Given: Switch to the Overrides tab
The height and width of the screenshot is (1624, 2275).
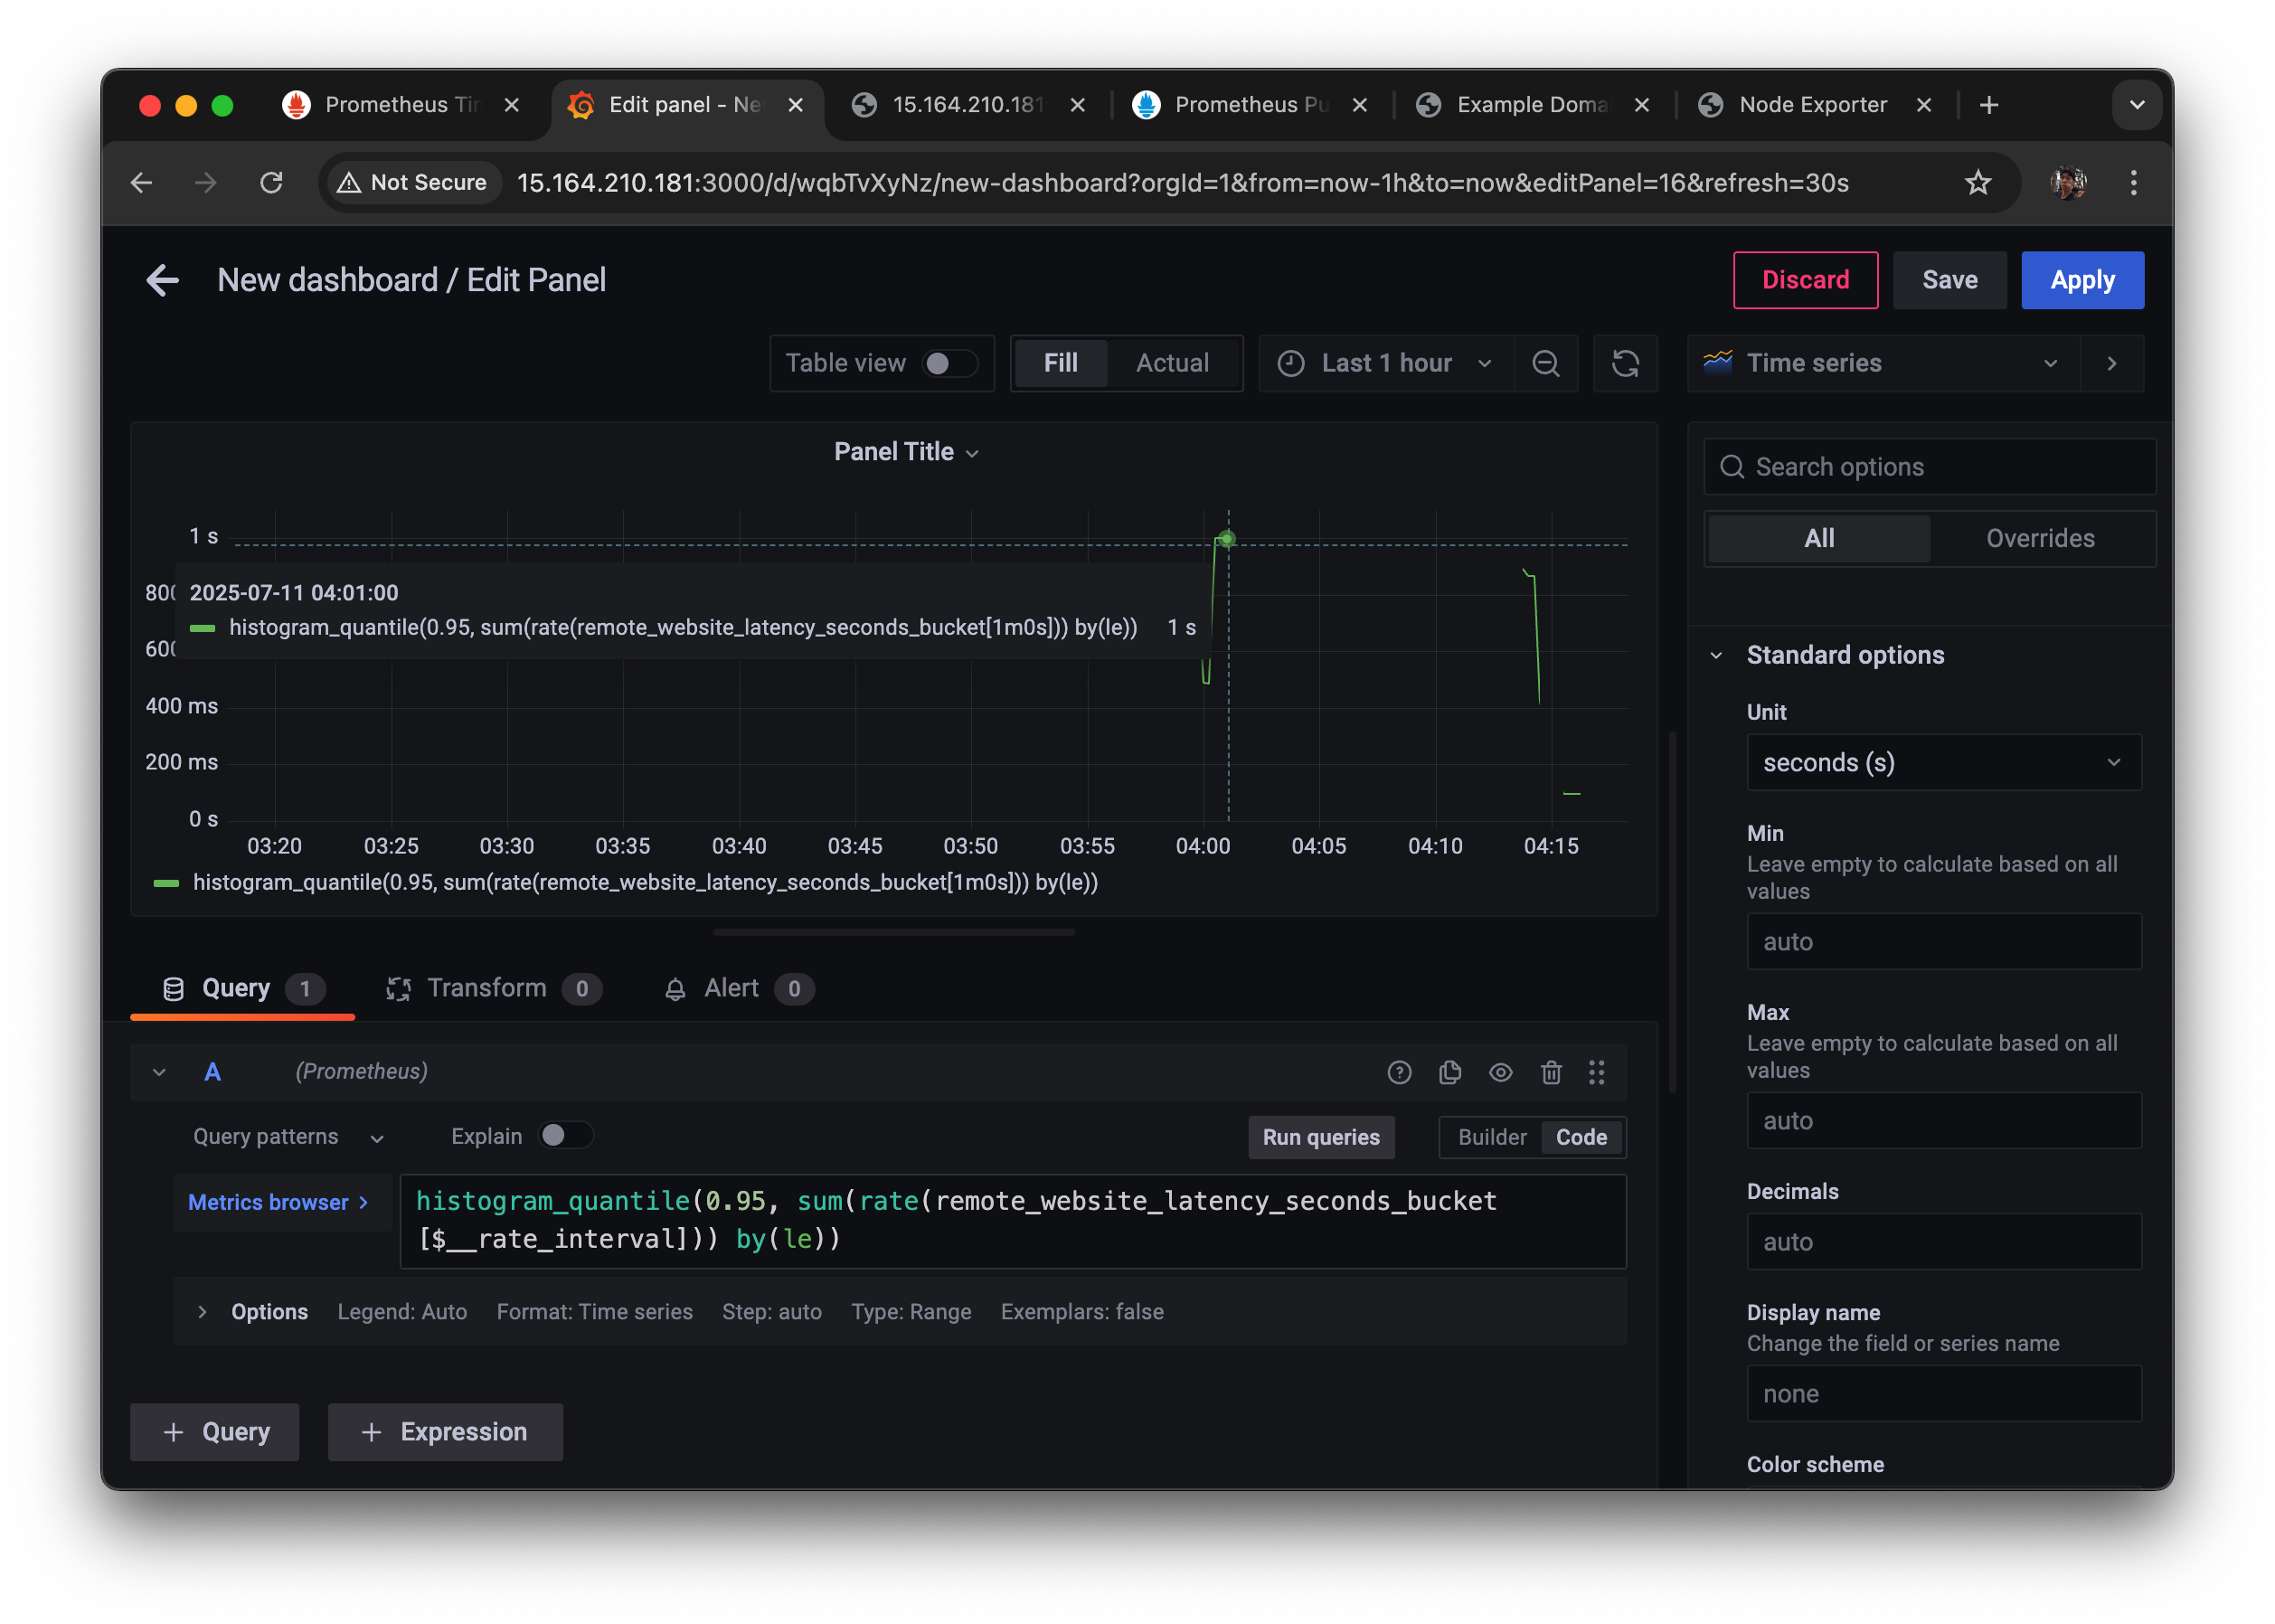Looking at the screenshot, I should point(2040,538).
